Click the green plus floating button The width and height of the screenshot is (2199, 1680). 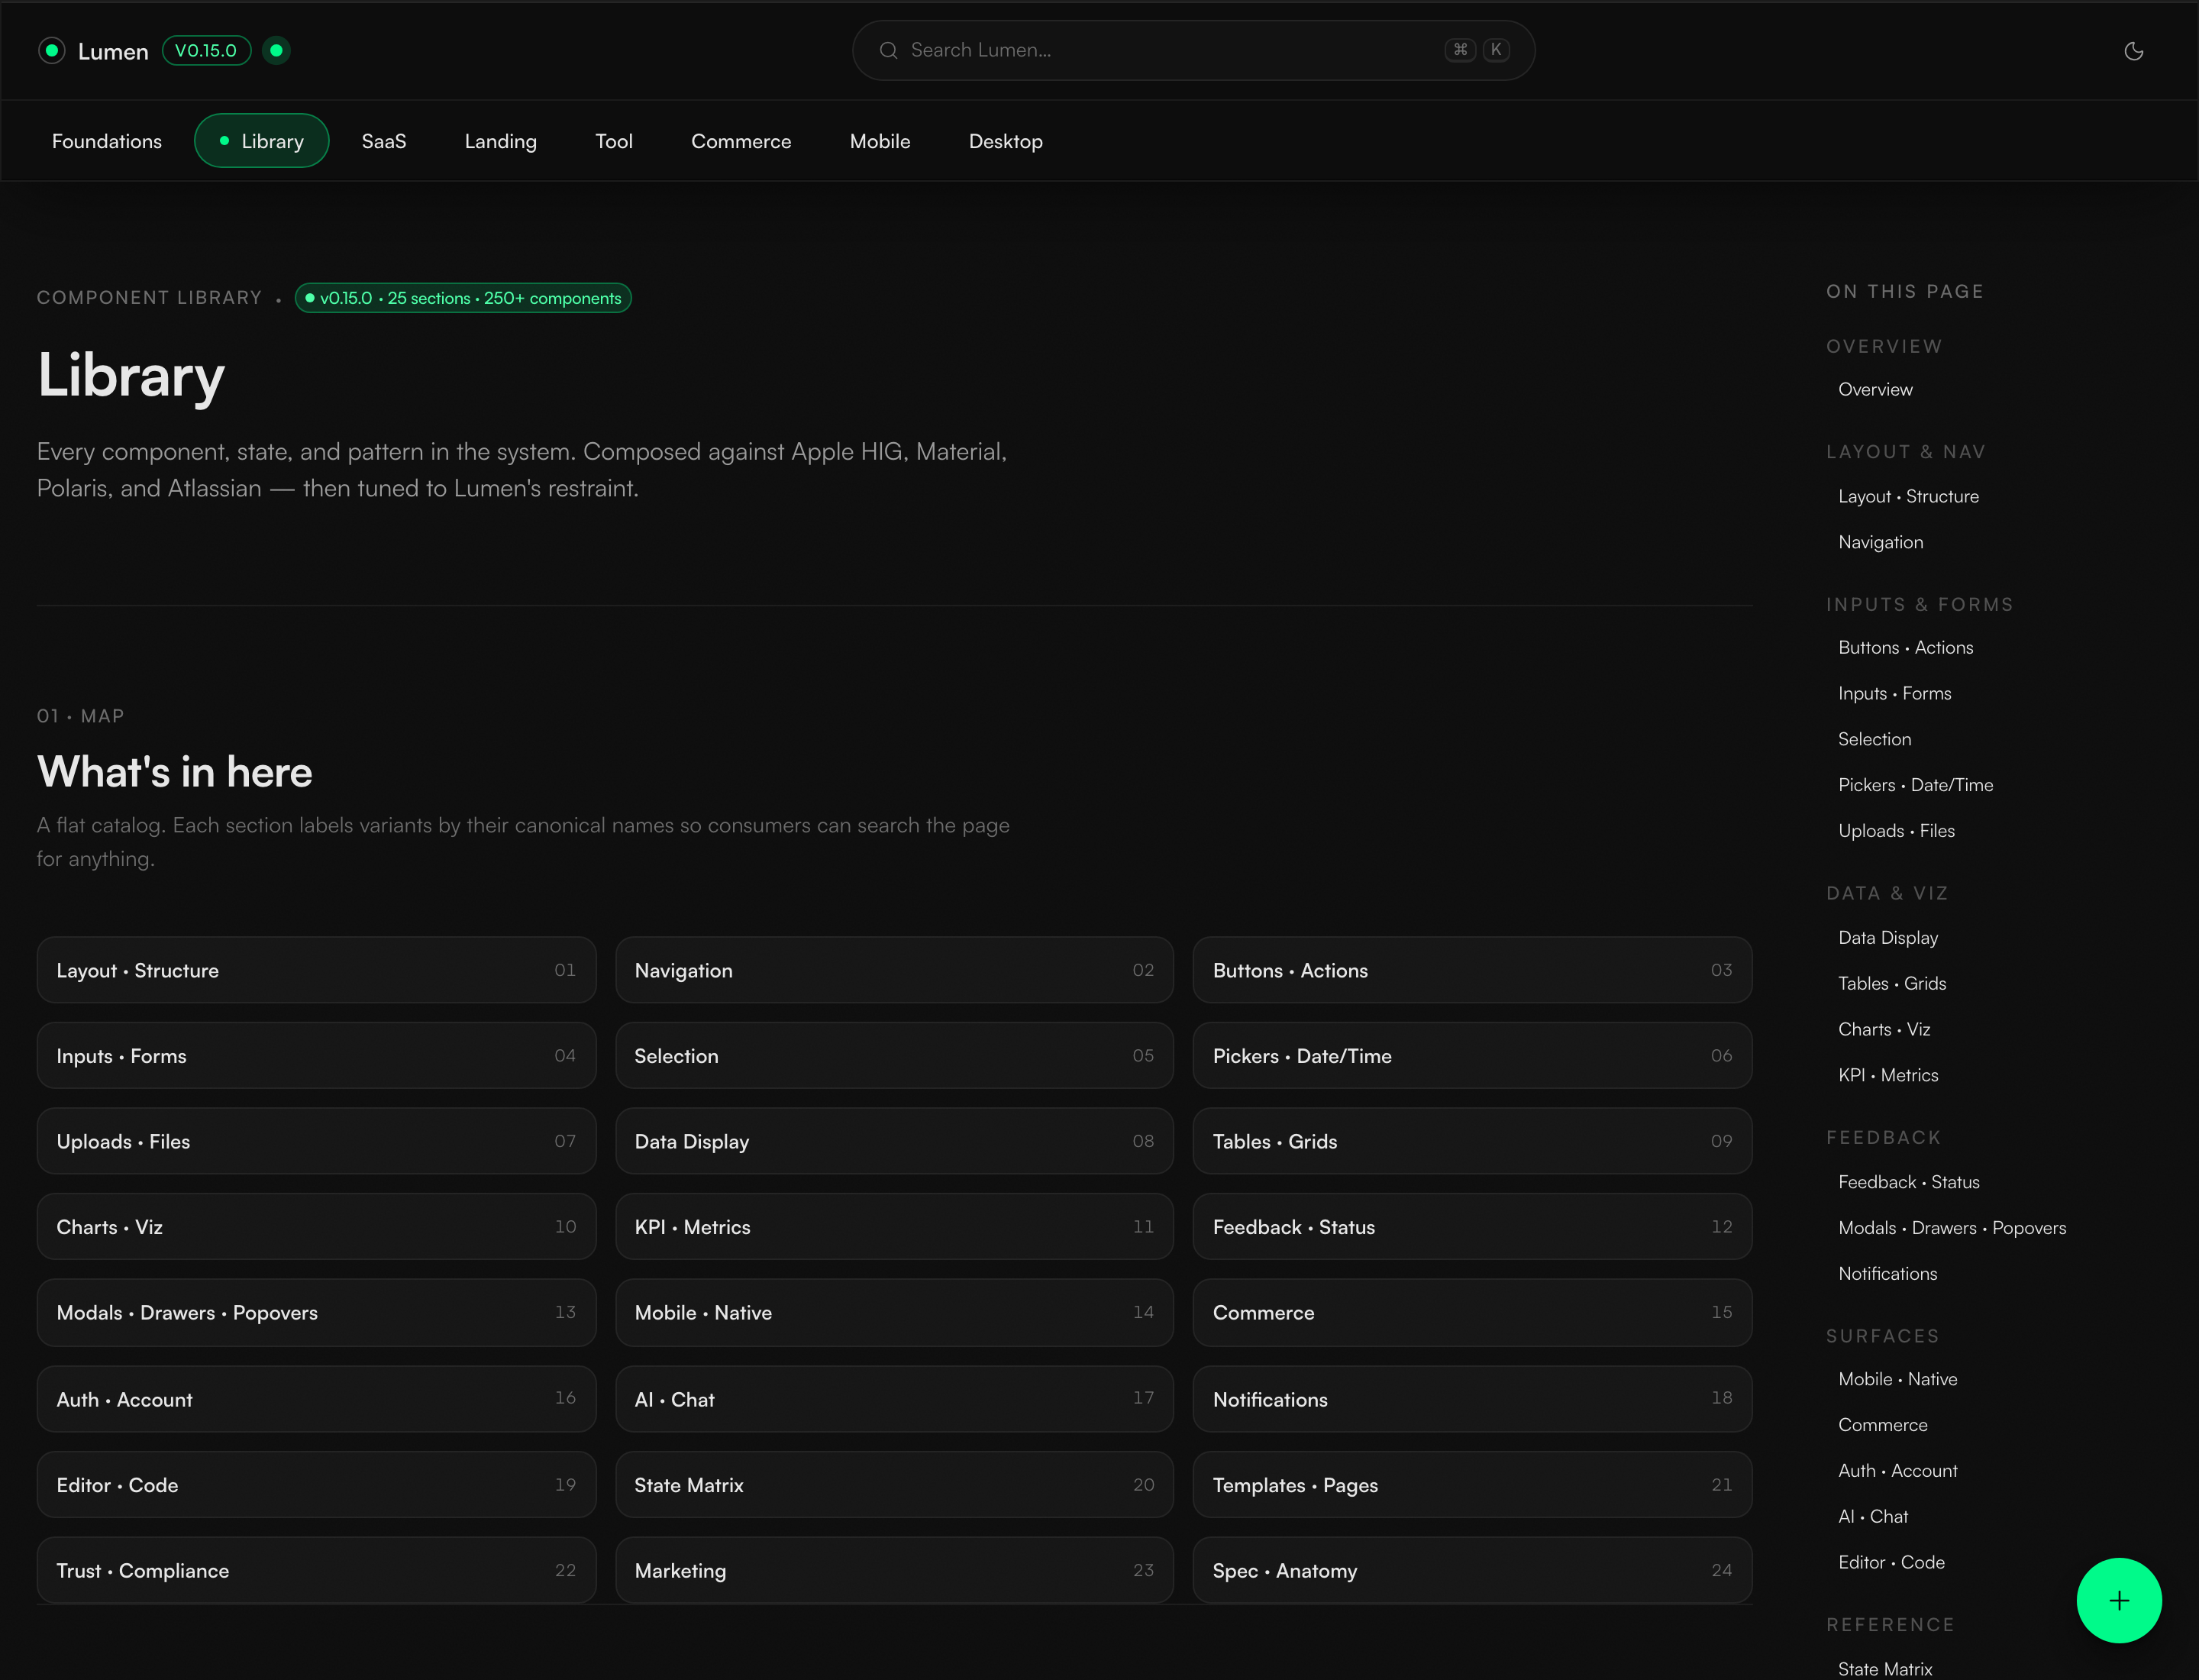(2119, 1600)
